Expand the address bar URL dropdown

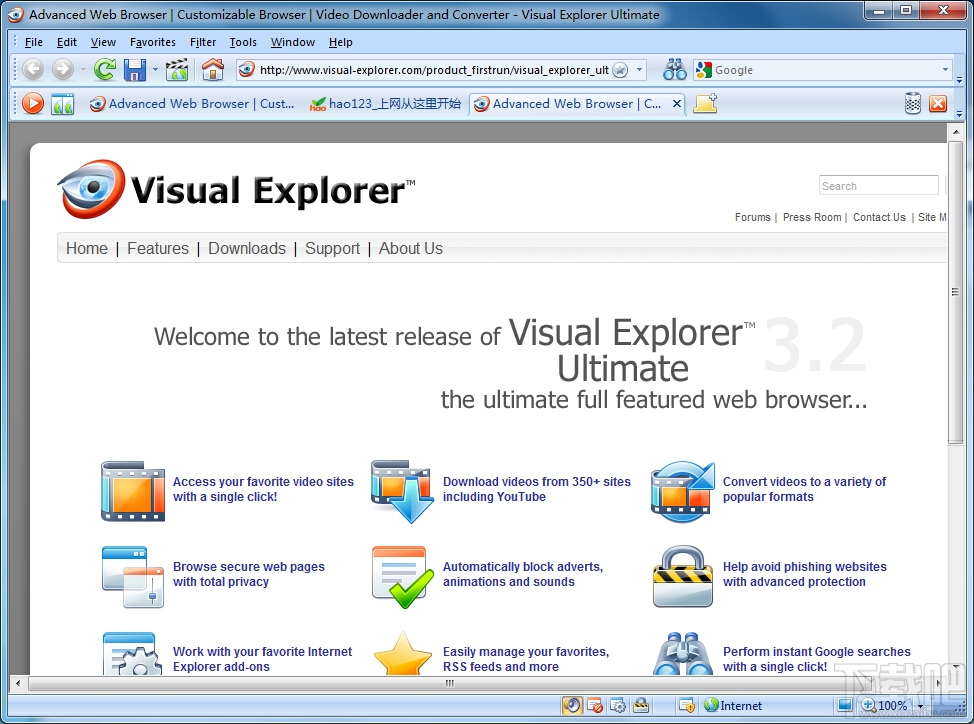(639, 70)
